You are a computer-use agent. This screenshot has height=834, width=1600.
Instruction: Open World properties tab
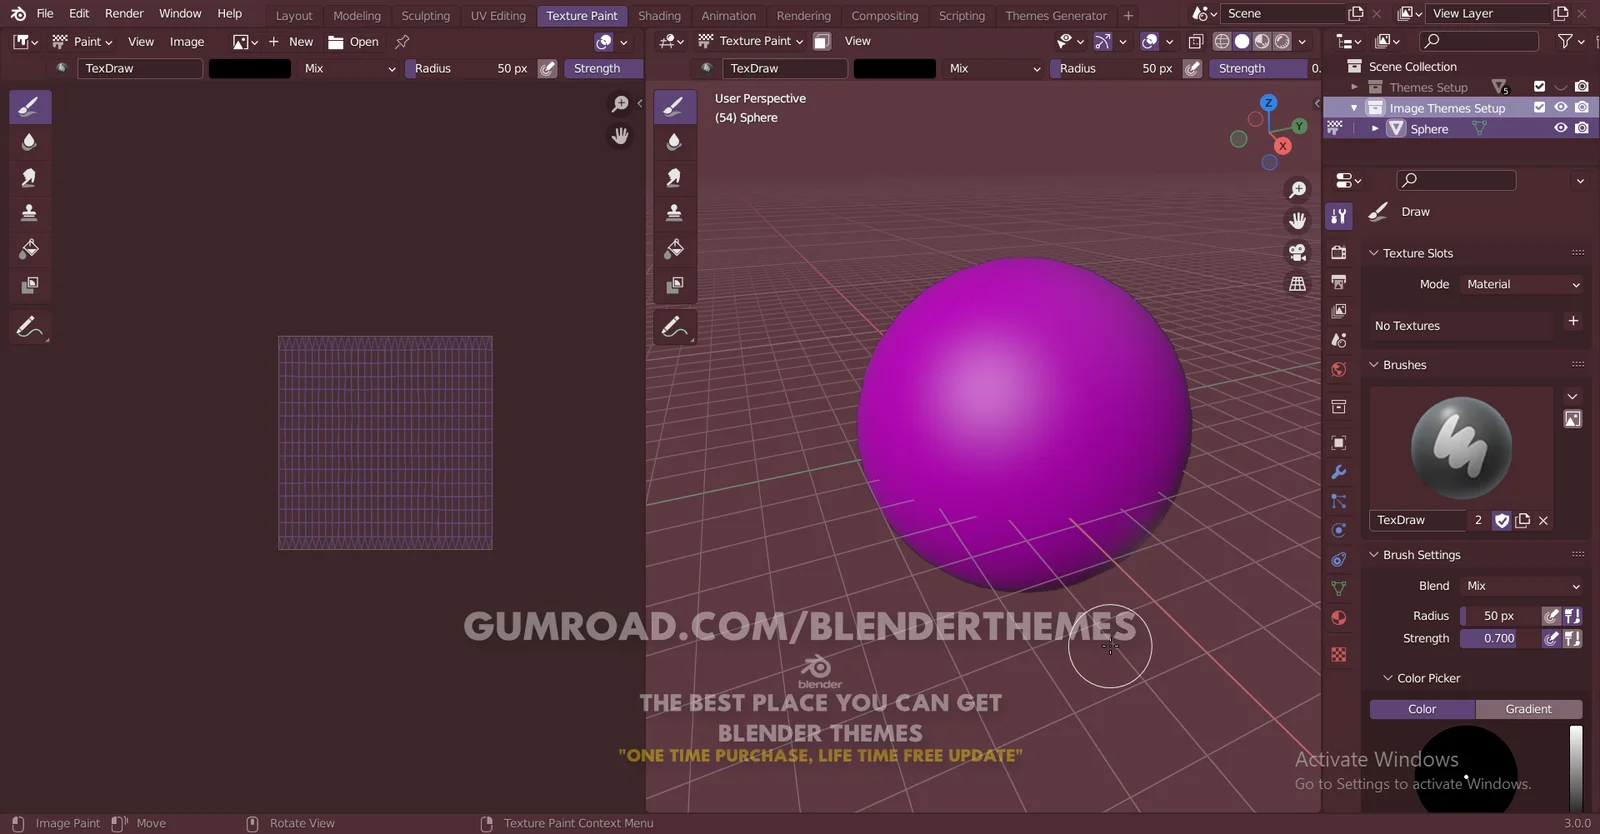1339,369
